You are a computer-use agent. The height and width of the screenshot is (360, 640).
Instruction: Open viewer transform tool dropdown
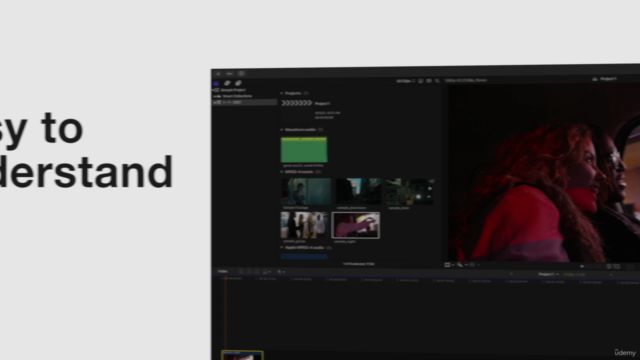[449, 265]
